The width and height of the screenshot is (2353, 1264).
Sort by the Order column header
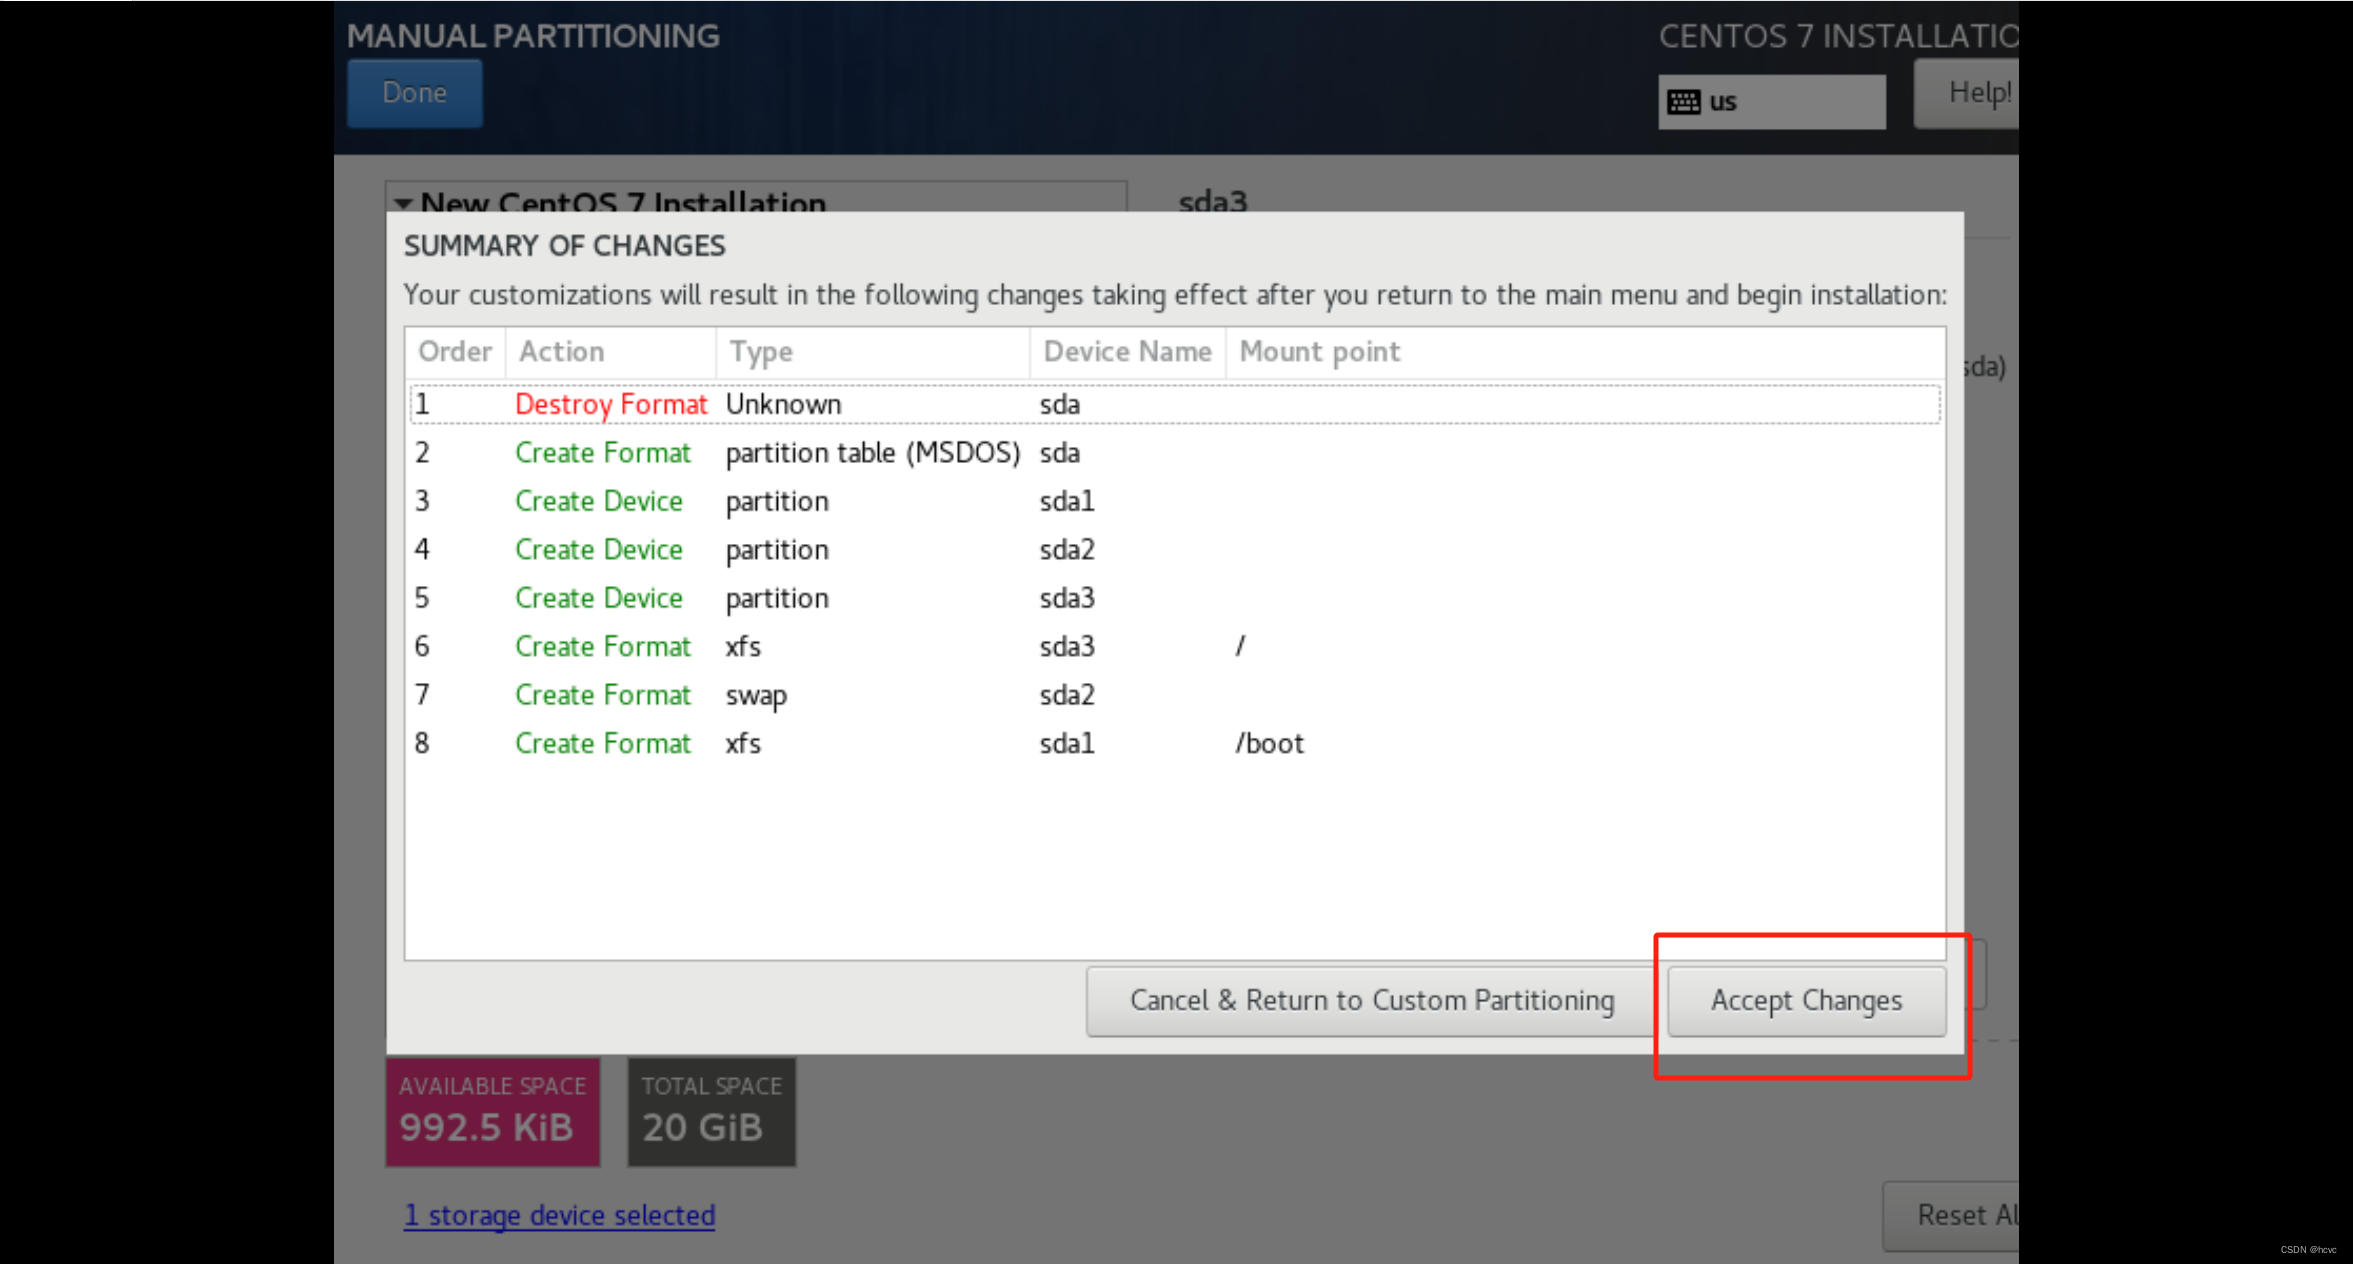[x=456, y=352]
